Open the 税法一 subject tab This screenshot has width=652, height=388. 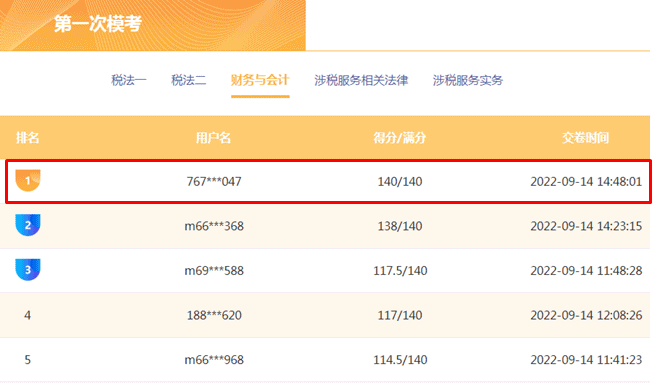(129, 80)
